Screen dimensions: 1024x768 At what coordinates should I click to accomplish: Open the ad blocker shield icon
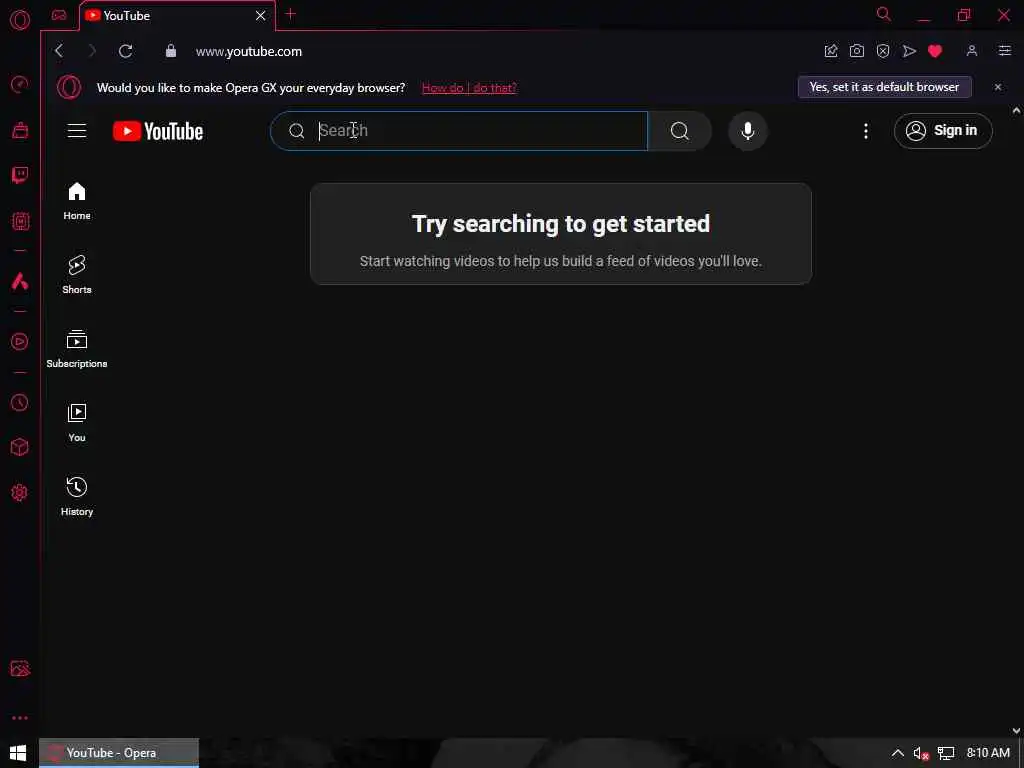[x=883, y=51]
